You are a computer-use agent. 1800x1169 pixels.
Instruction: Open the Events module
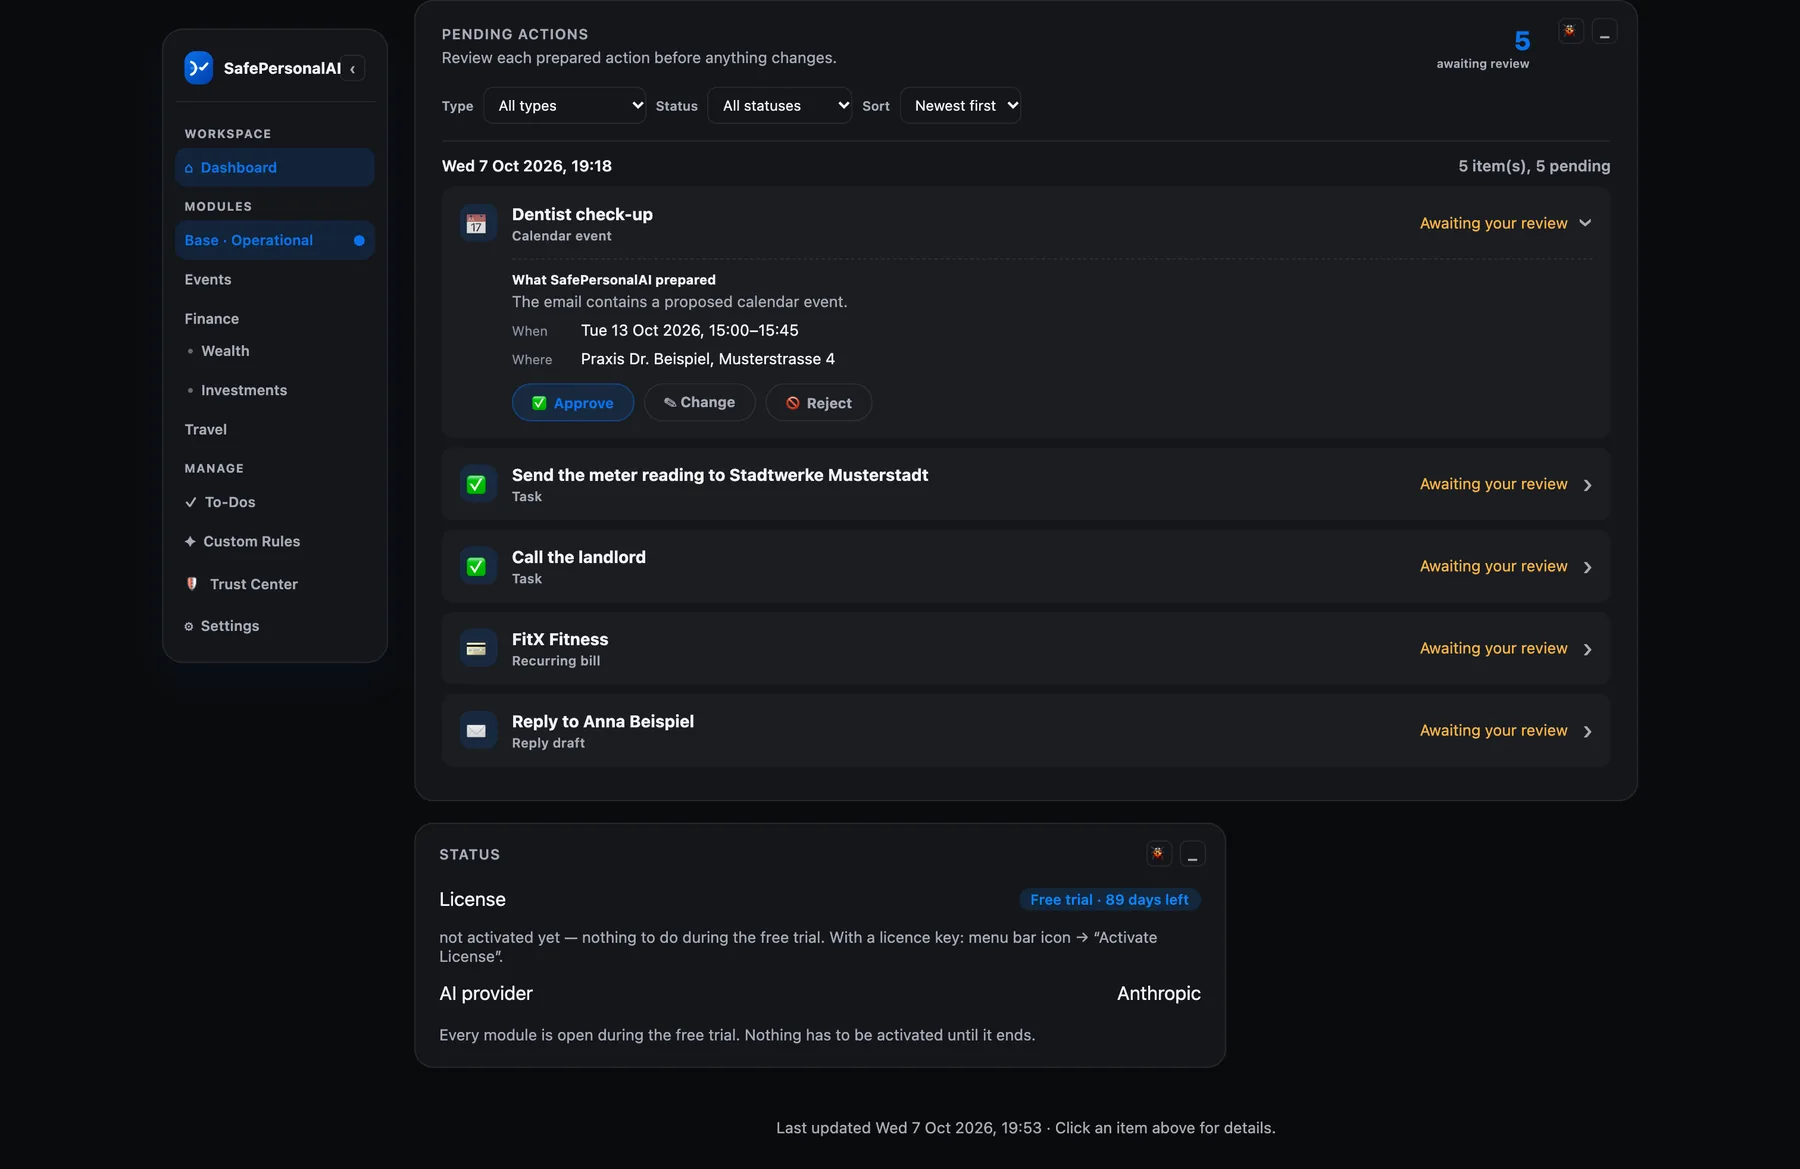275,279
